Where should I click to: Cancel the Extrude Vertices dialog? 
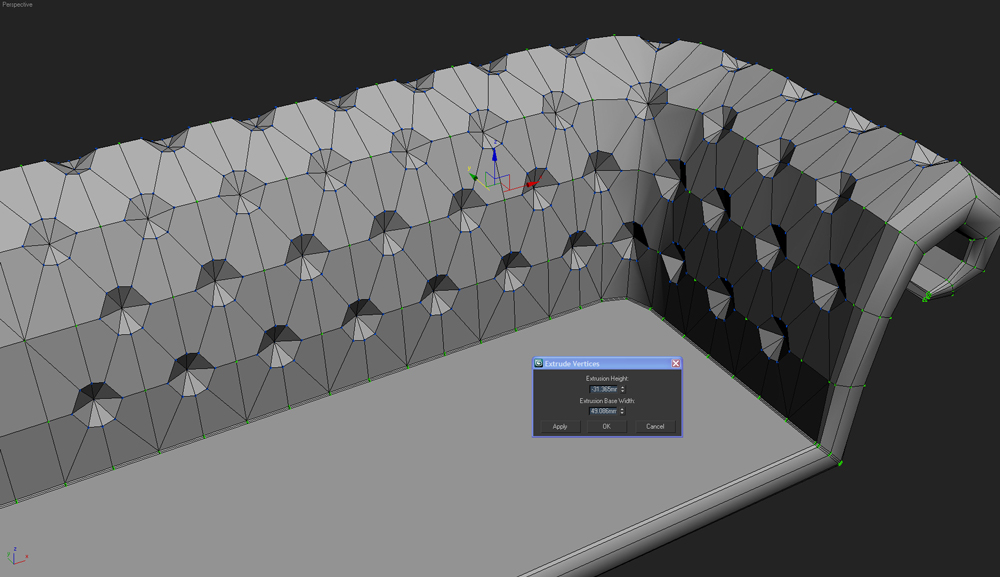[655, 426]
